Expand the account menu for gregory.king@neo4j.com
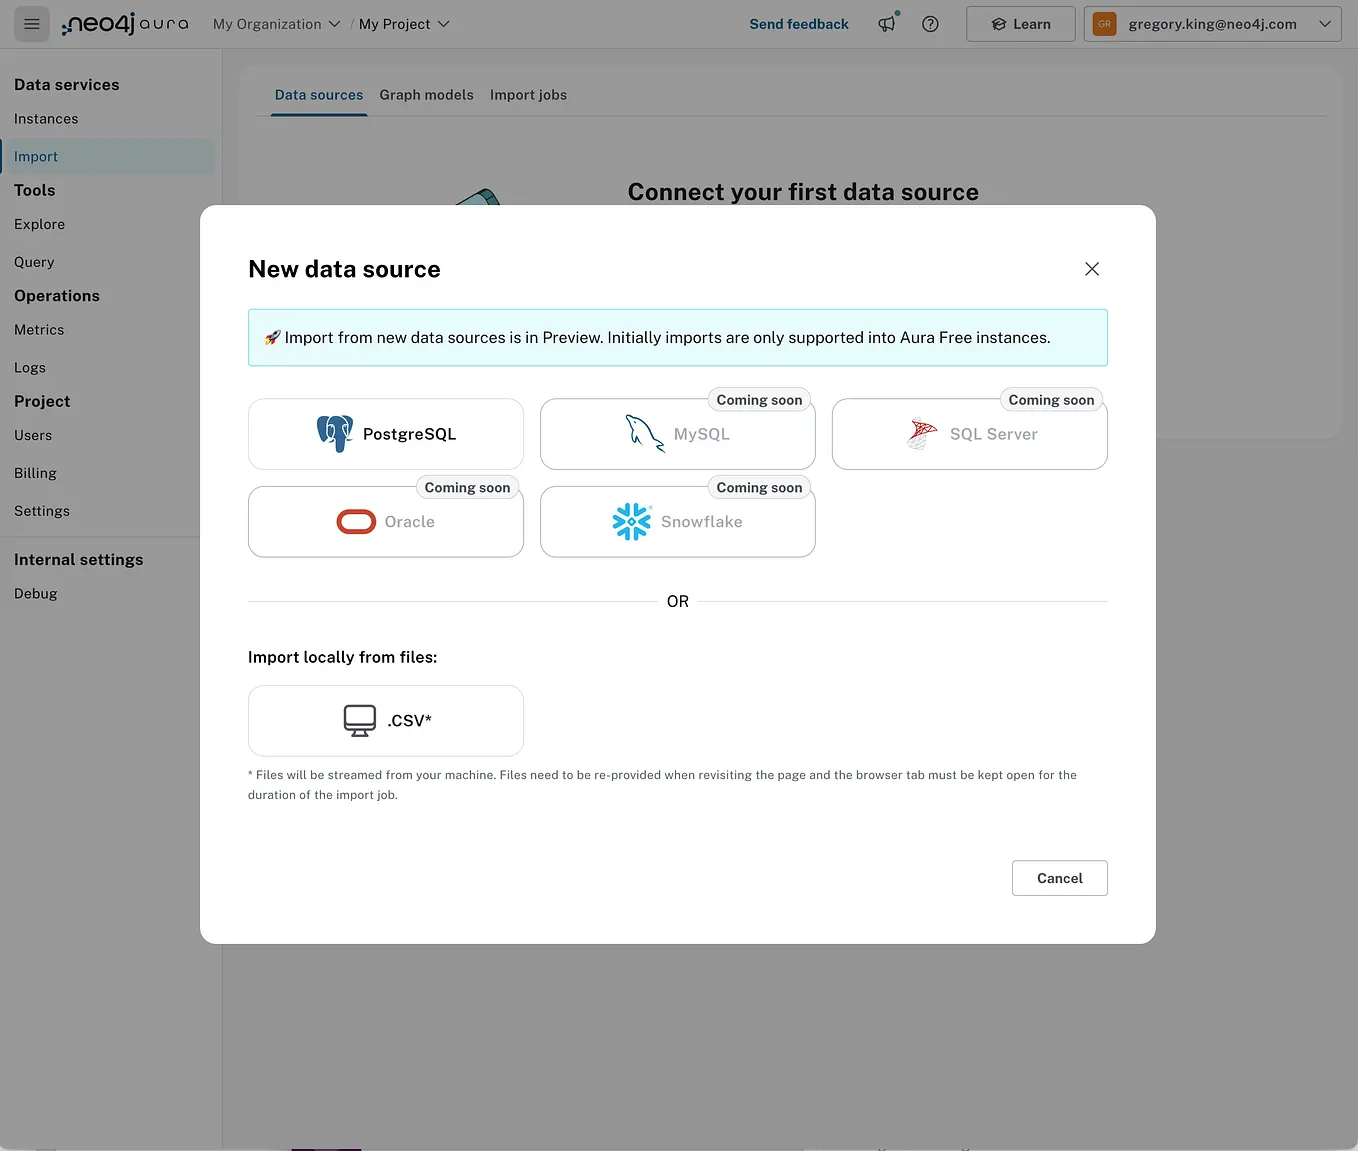The width and height of the screenshot is (1358, 1151). (1326, 23)
